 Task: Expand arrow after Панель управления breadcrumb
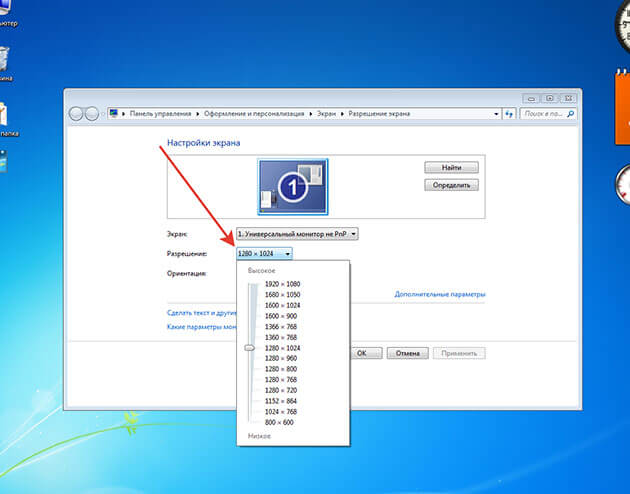[198, 114]
